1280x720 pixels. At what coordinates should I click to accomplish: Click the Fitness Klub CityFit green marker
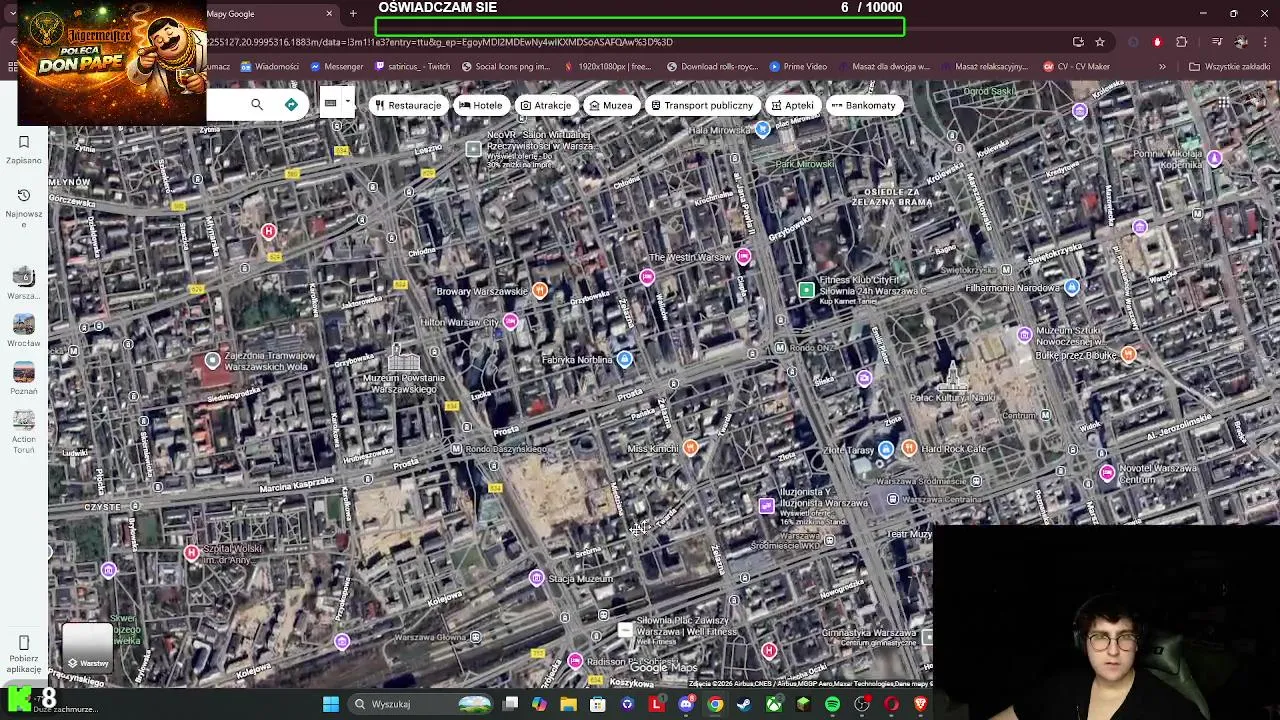(x=807, y=290)
